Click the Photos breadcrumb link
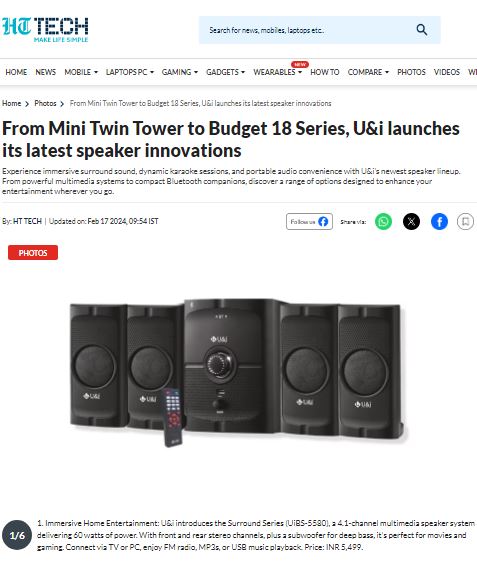Image resolution: width=477 pixels, height=563 pixels. tap(45, 103)
